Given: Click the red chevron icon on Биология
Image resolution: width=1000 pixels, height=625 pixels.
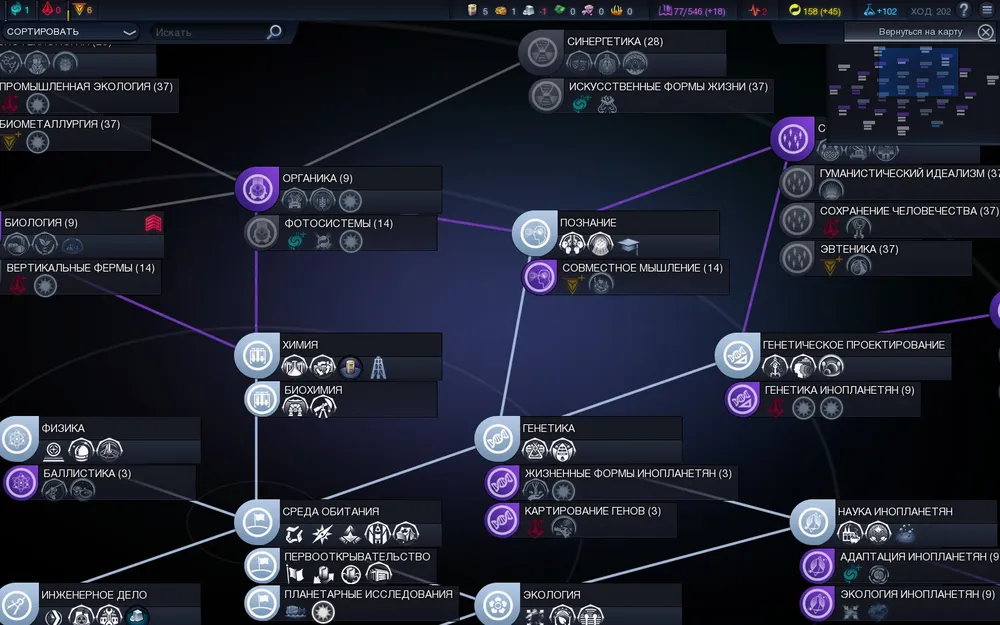Looking at the screenshot, I should (x=153, y=223).
